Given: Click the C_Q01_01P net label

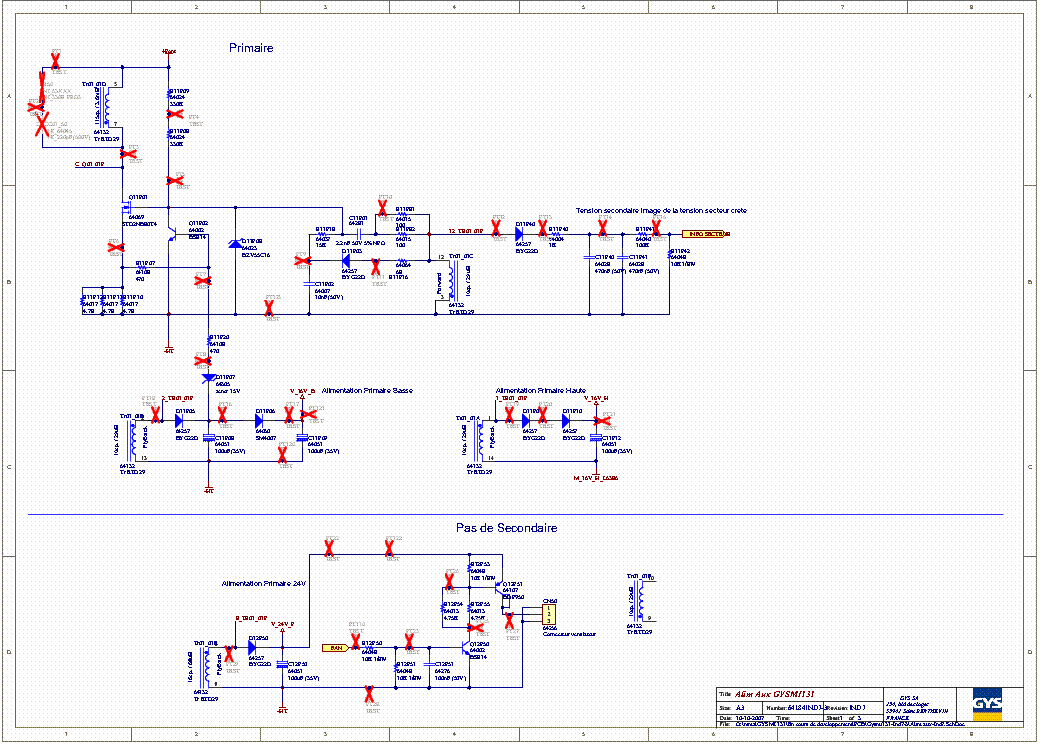Looking at the screenshot, I should click(89, 164).
